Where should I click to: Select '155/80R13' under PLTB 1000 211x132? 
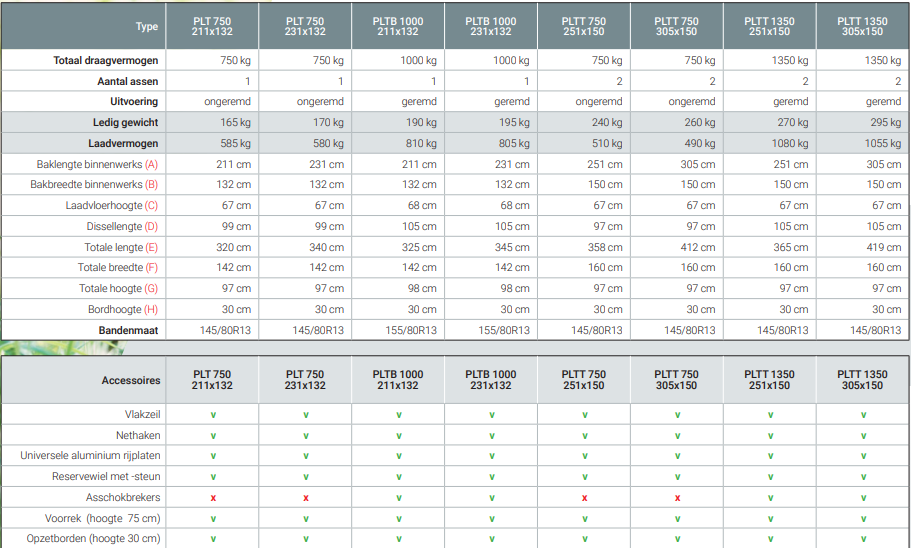tap(411, 331)
